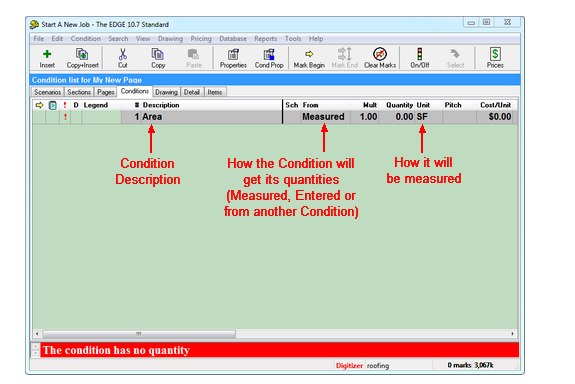Click the Mark Begin arrow icon
The image size is (575, 384).
pos(309,54)
